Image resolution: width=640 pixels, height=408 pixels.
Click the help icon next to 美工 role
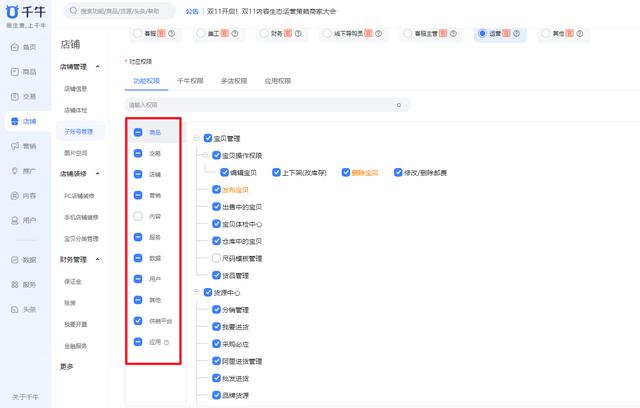(x=235, y=33)
